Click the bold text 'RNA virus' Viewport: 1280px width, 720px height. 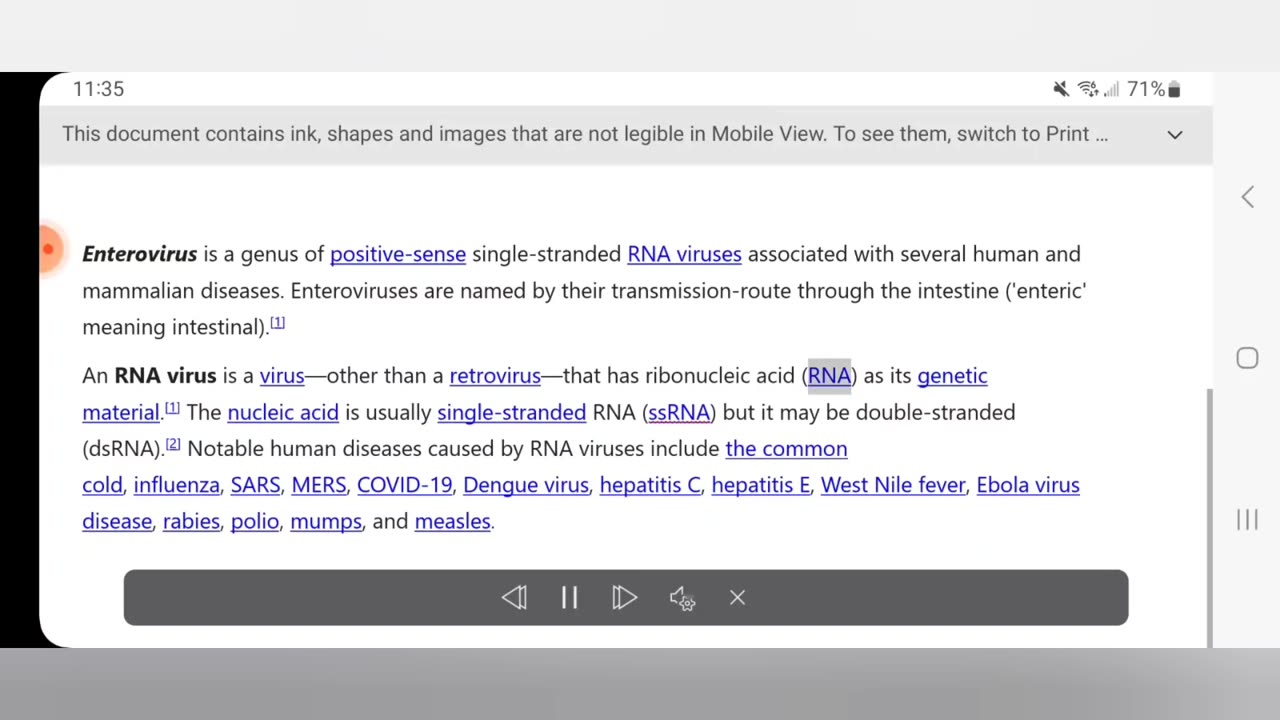point(165,376)
